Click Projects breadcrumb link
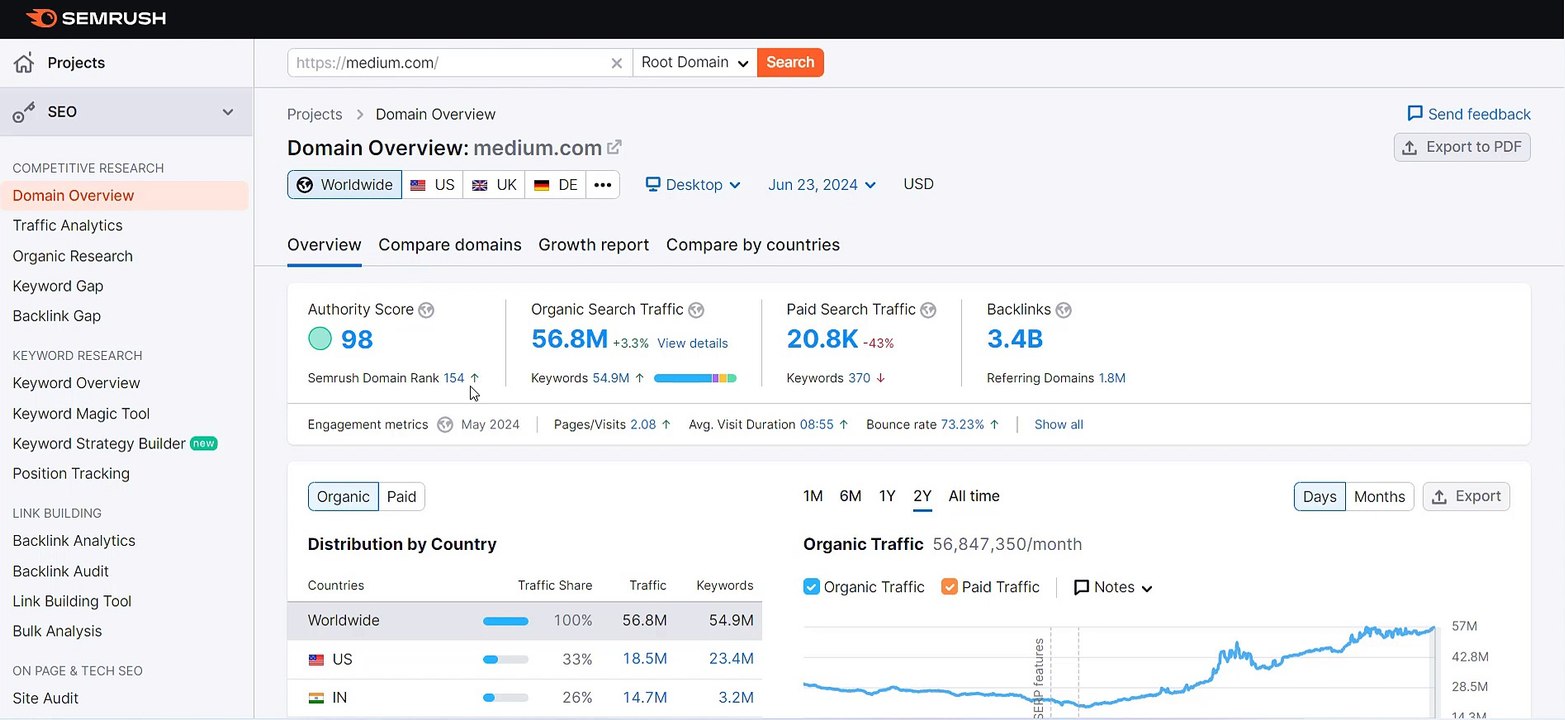This screenshot has width=1565, height=720. [314, 114]
